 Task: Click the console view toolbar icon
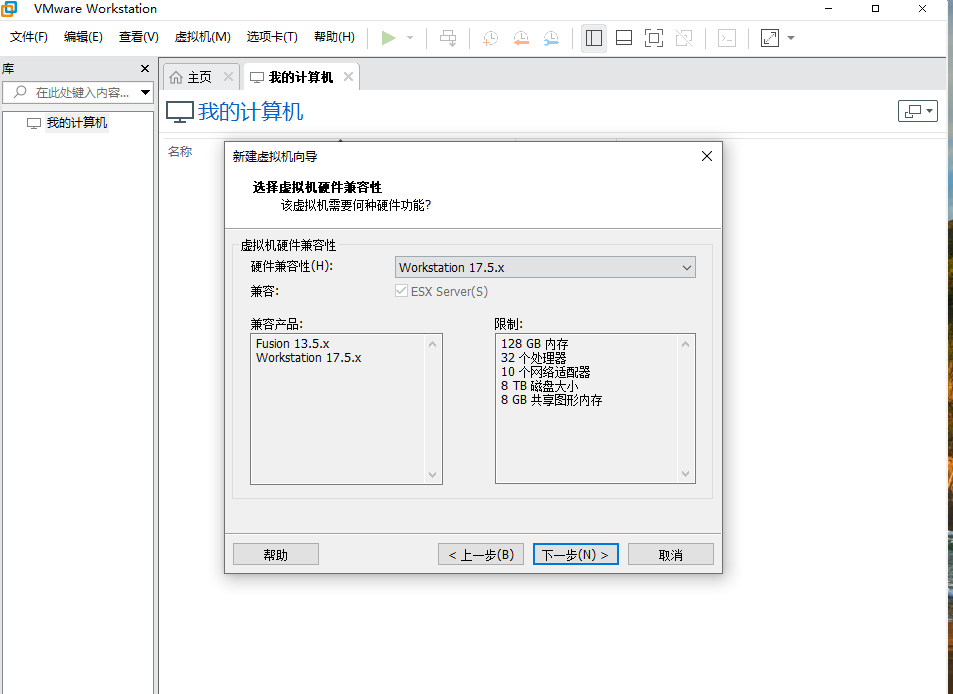727,38
